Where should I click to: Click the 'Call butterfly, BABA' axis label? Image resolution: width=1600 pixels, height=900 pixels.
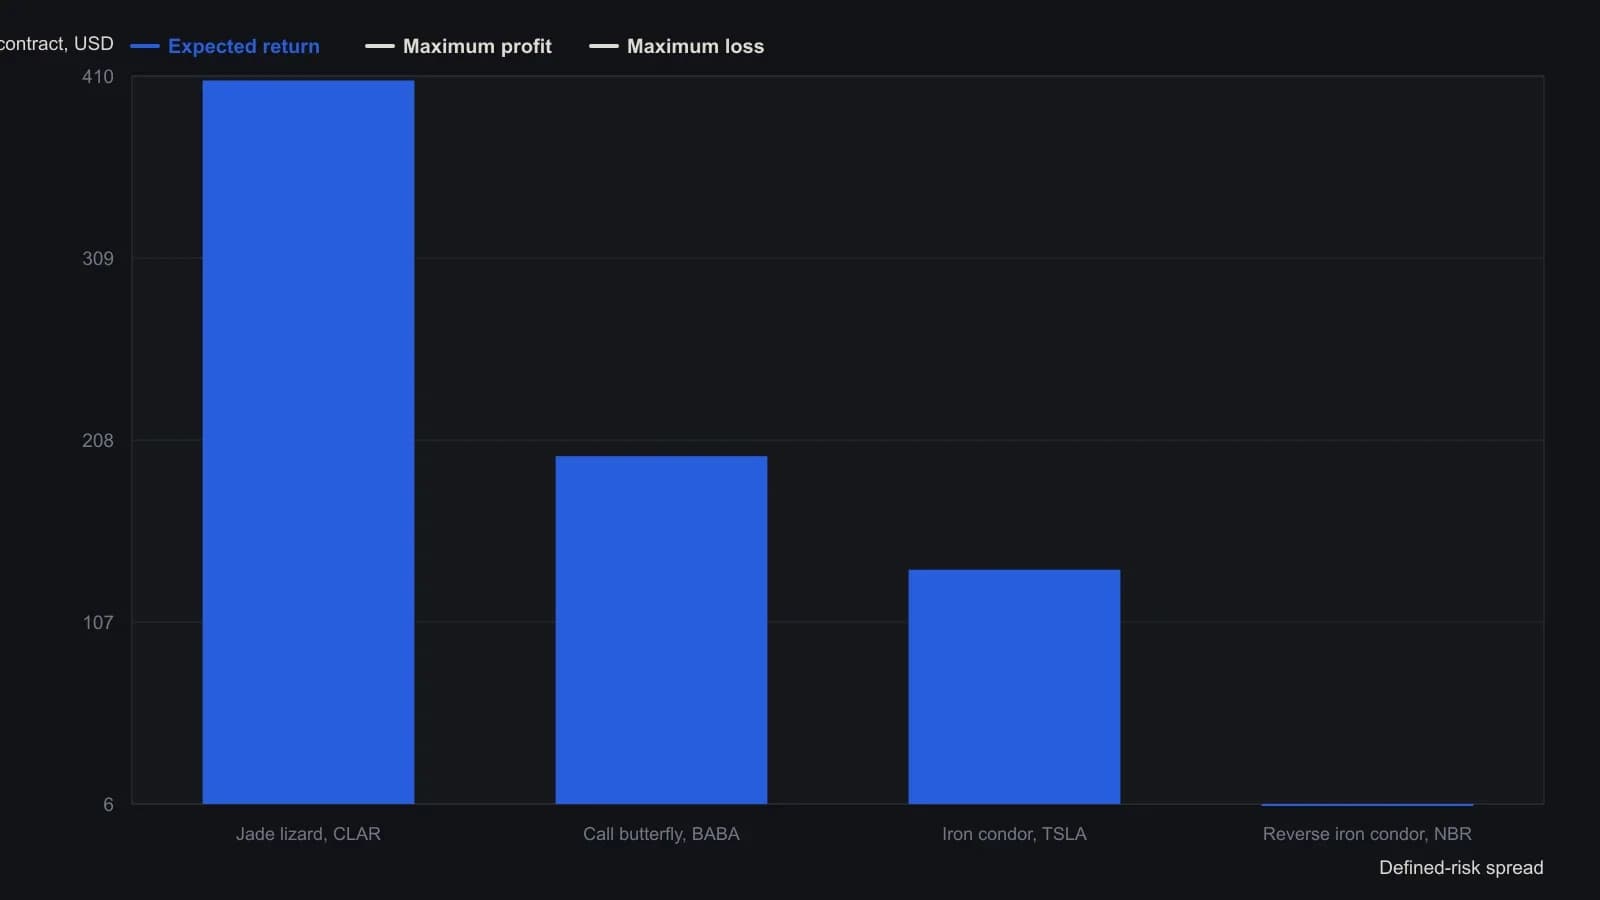(x=661, y=834)
